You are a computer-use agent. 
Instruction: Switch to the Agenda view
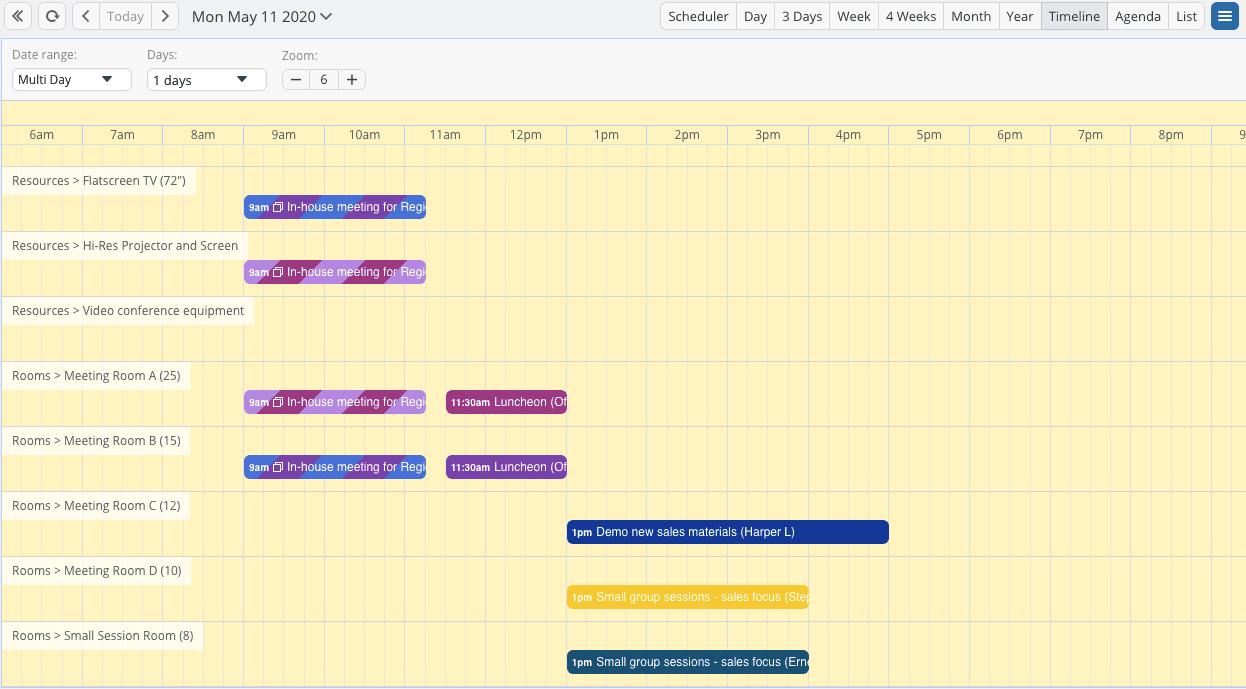pyautogui.click(x=1137, y=16)
